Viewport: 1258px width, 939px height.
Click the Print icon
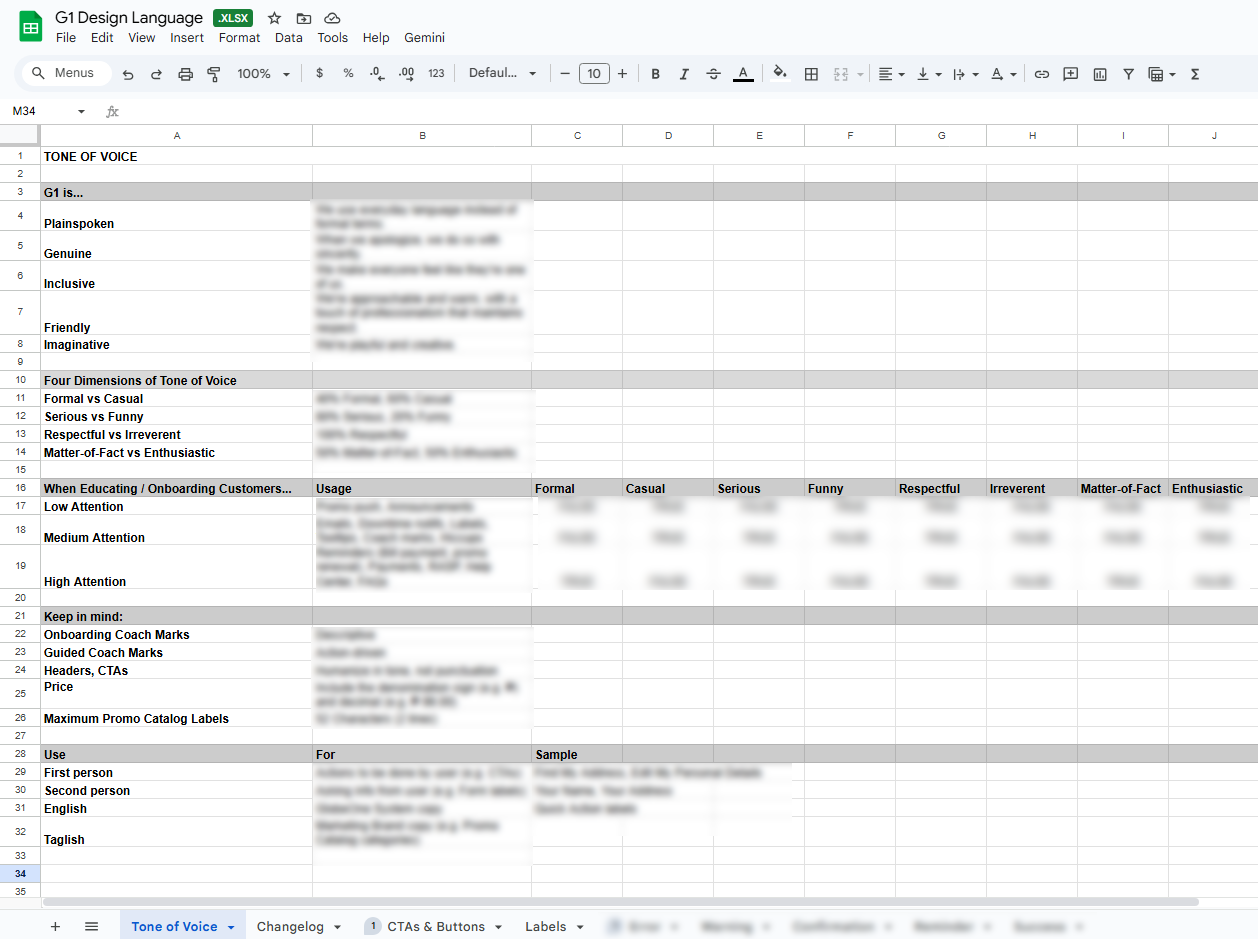pyautogui.click(x=185, y=74)
